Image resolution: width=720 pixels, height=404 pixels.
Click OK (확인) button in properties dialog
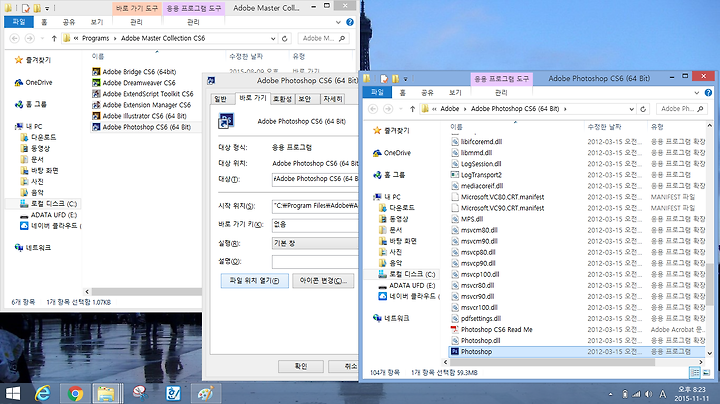click(301, 366)
